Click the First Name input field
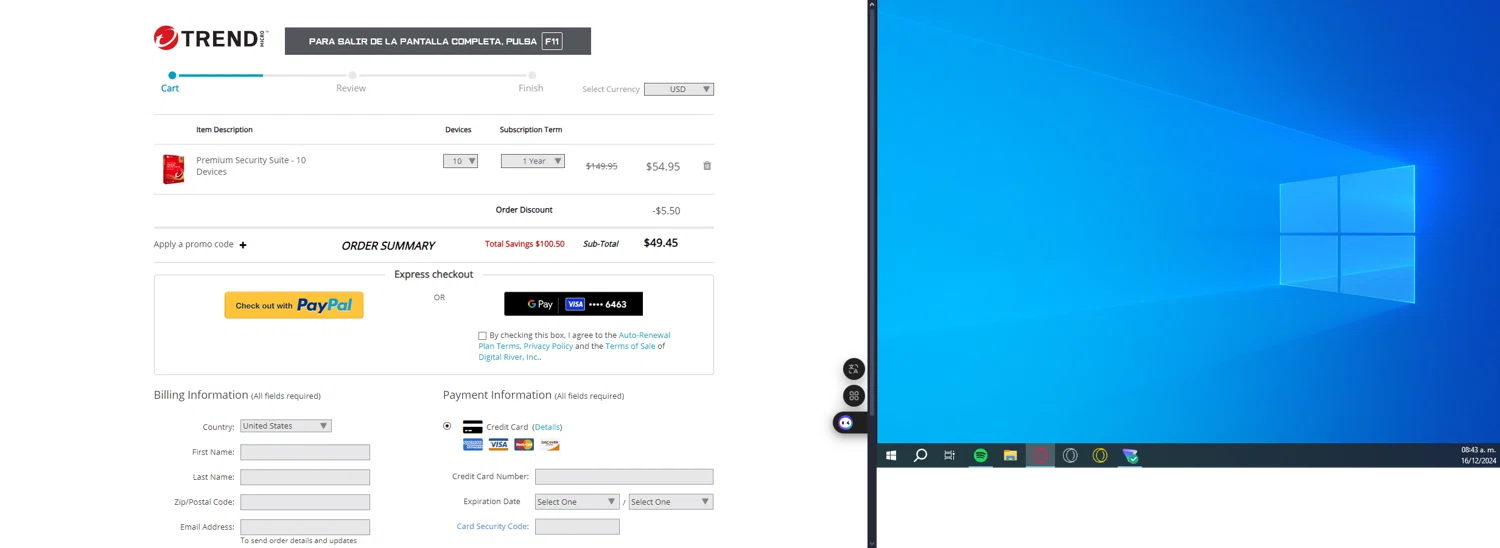1500x548 pixels. 305,452
